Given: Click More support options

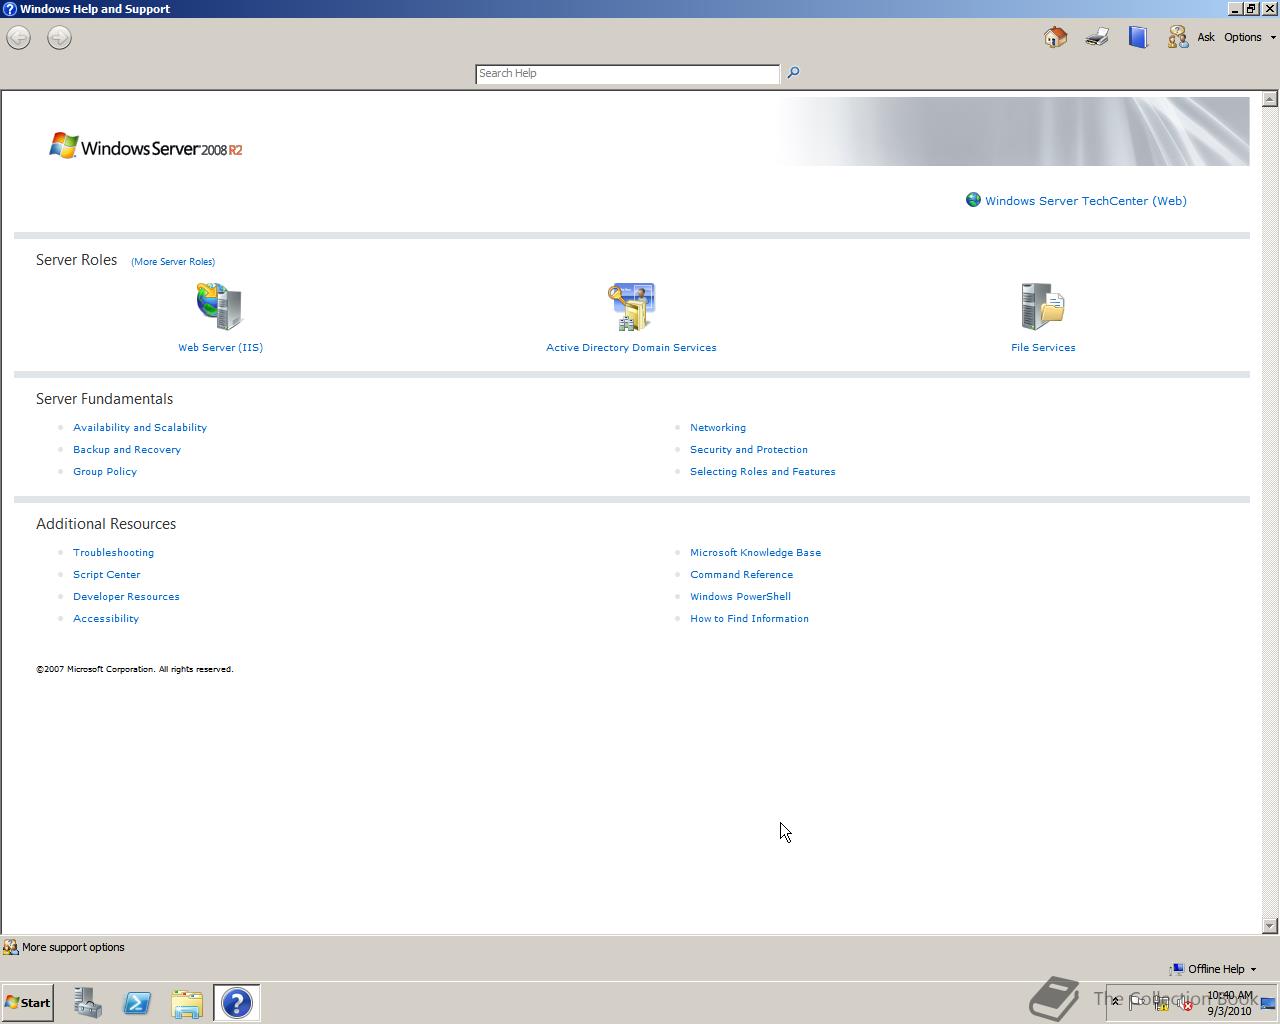Looking at the screenshot, I should [x=64, y=947].
